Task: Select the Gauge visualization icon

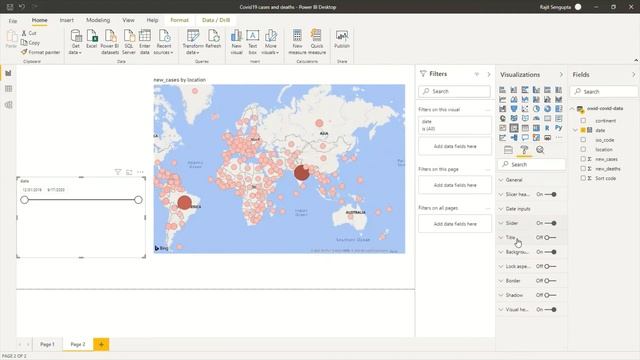Action: (x=536, y=118)
